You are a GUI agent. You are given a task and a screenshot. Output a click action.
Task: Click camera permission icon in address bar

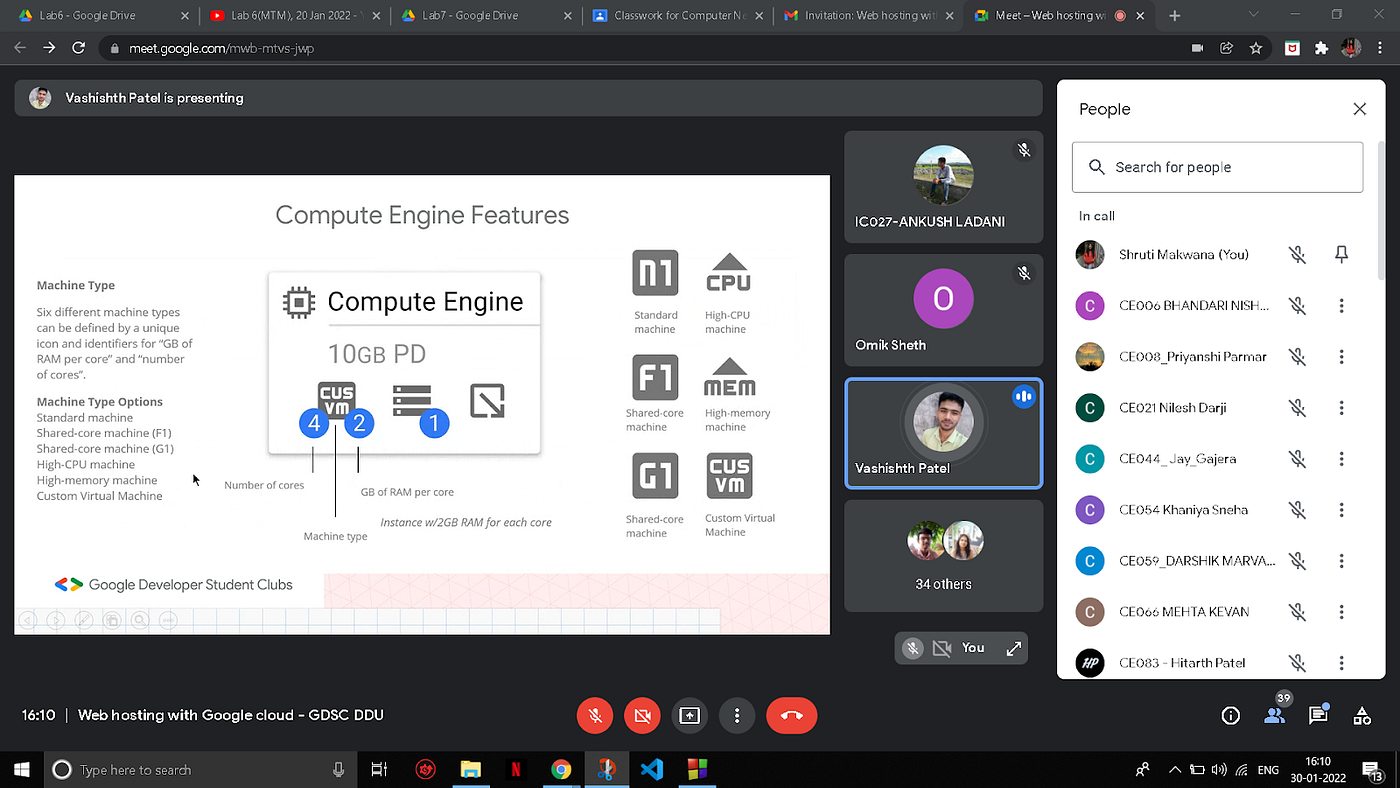(x=1197, y=48)
